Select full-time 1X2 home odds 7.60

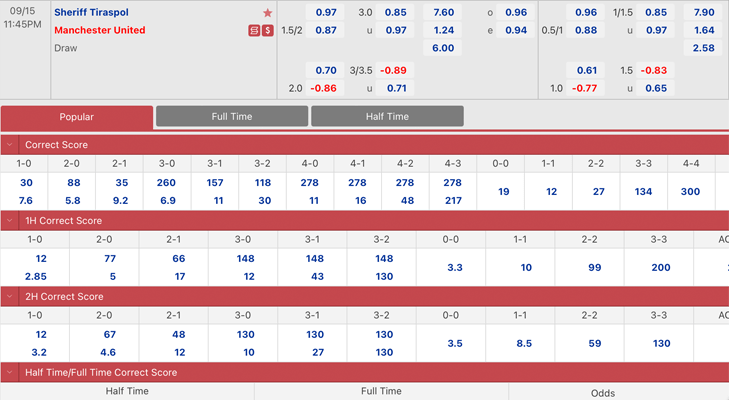point(443,13)
